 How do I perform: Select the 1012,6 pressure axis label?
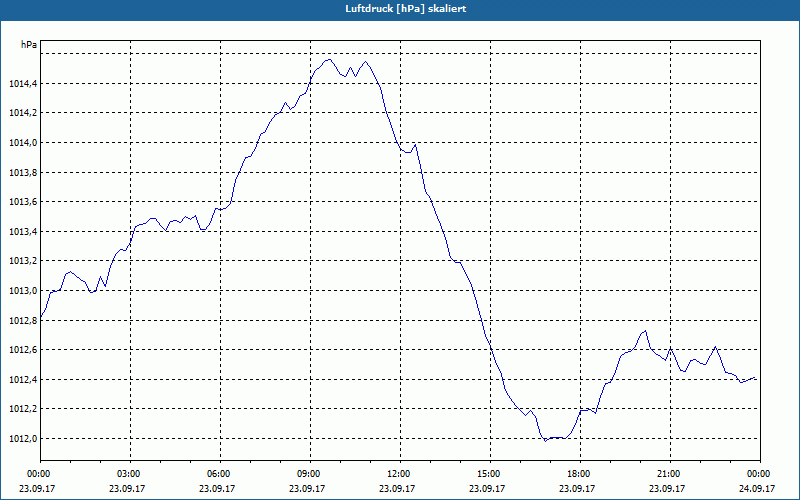pyautogui.click(x=23, y=350)
